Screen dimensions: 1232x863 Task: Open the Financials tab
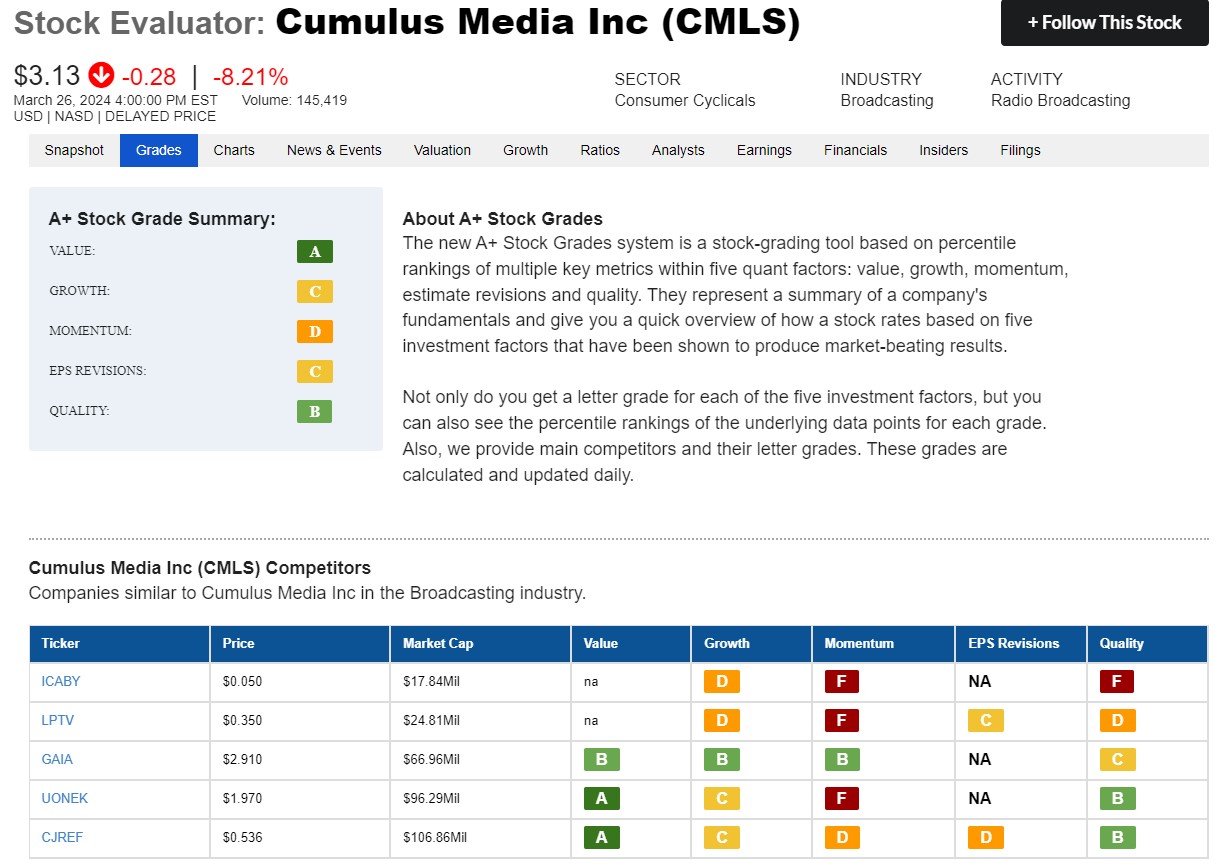[x=855, y=150]
